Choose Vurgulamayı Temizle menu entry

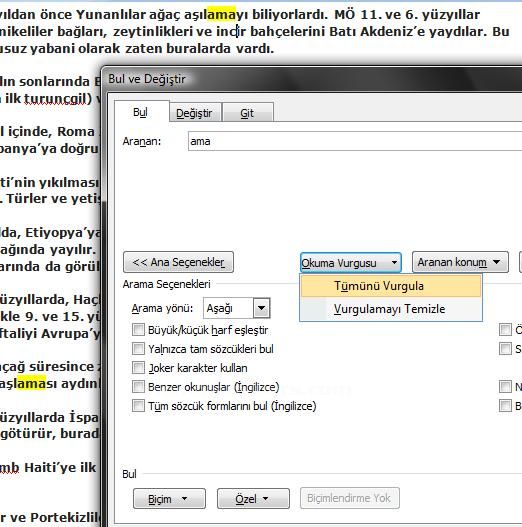click(x=391, y=309)
